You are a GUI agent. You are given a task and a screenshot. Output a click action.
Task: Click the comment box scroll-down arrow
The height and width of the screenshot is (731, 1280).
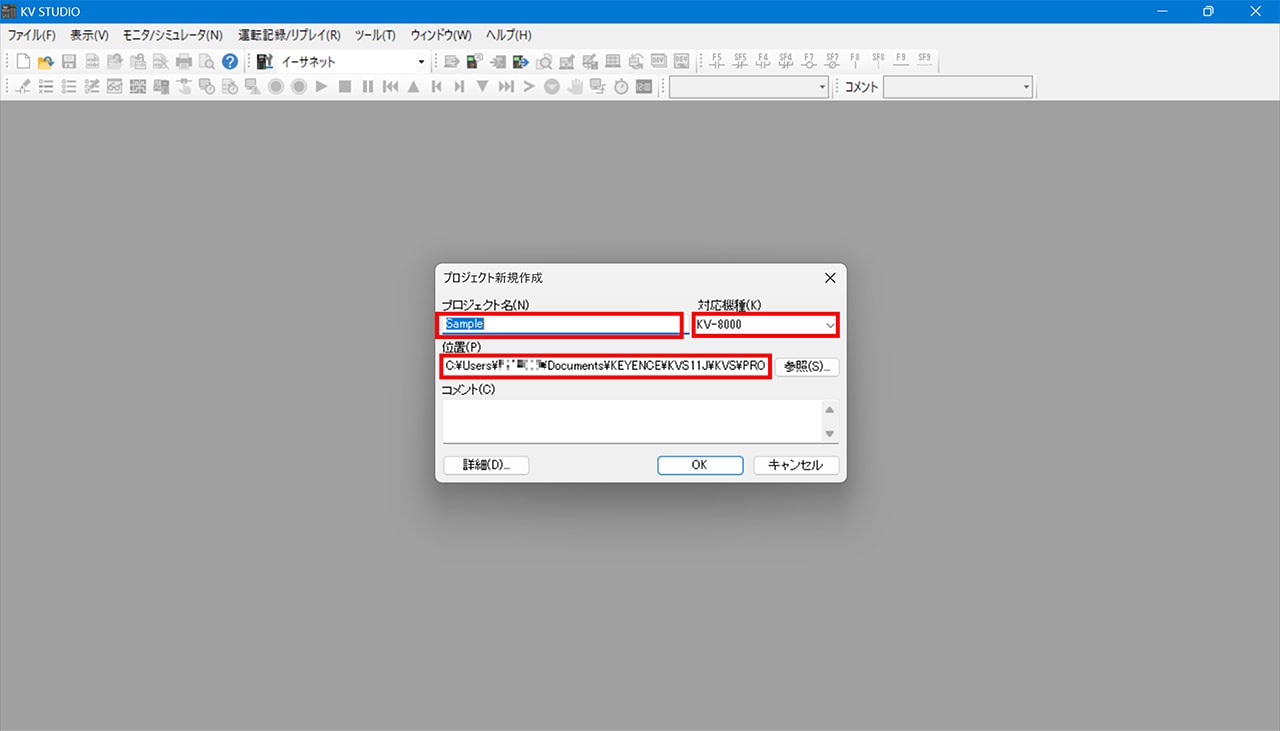(829, 433)
